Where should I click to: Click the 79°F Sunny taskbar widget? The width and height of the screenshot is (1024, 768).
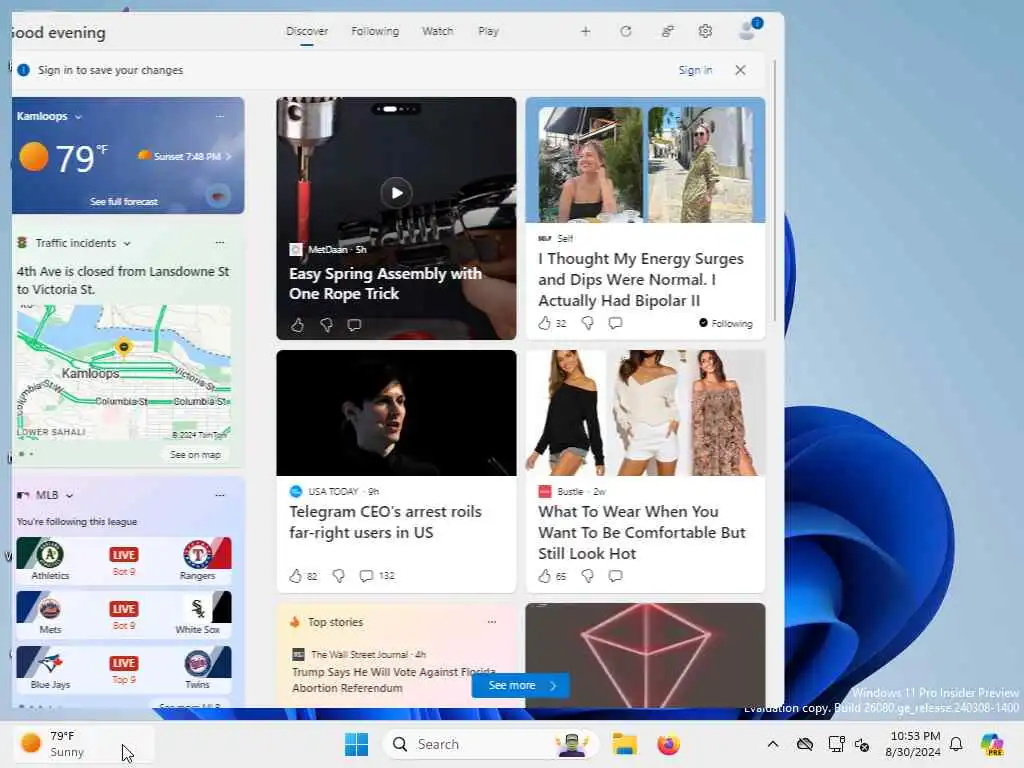point(83,744)
